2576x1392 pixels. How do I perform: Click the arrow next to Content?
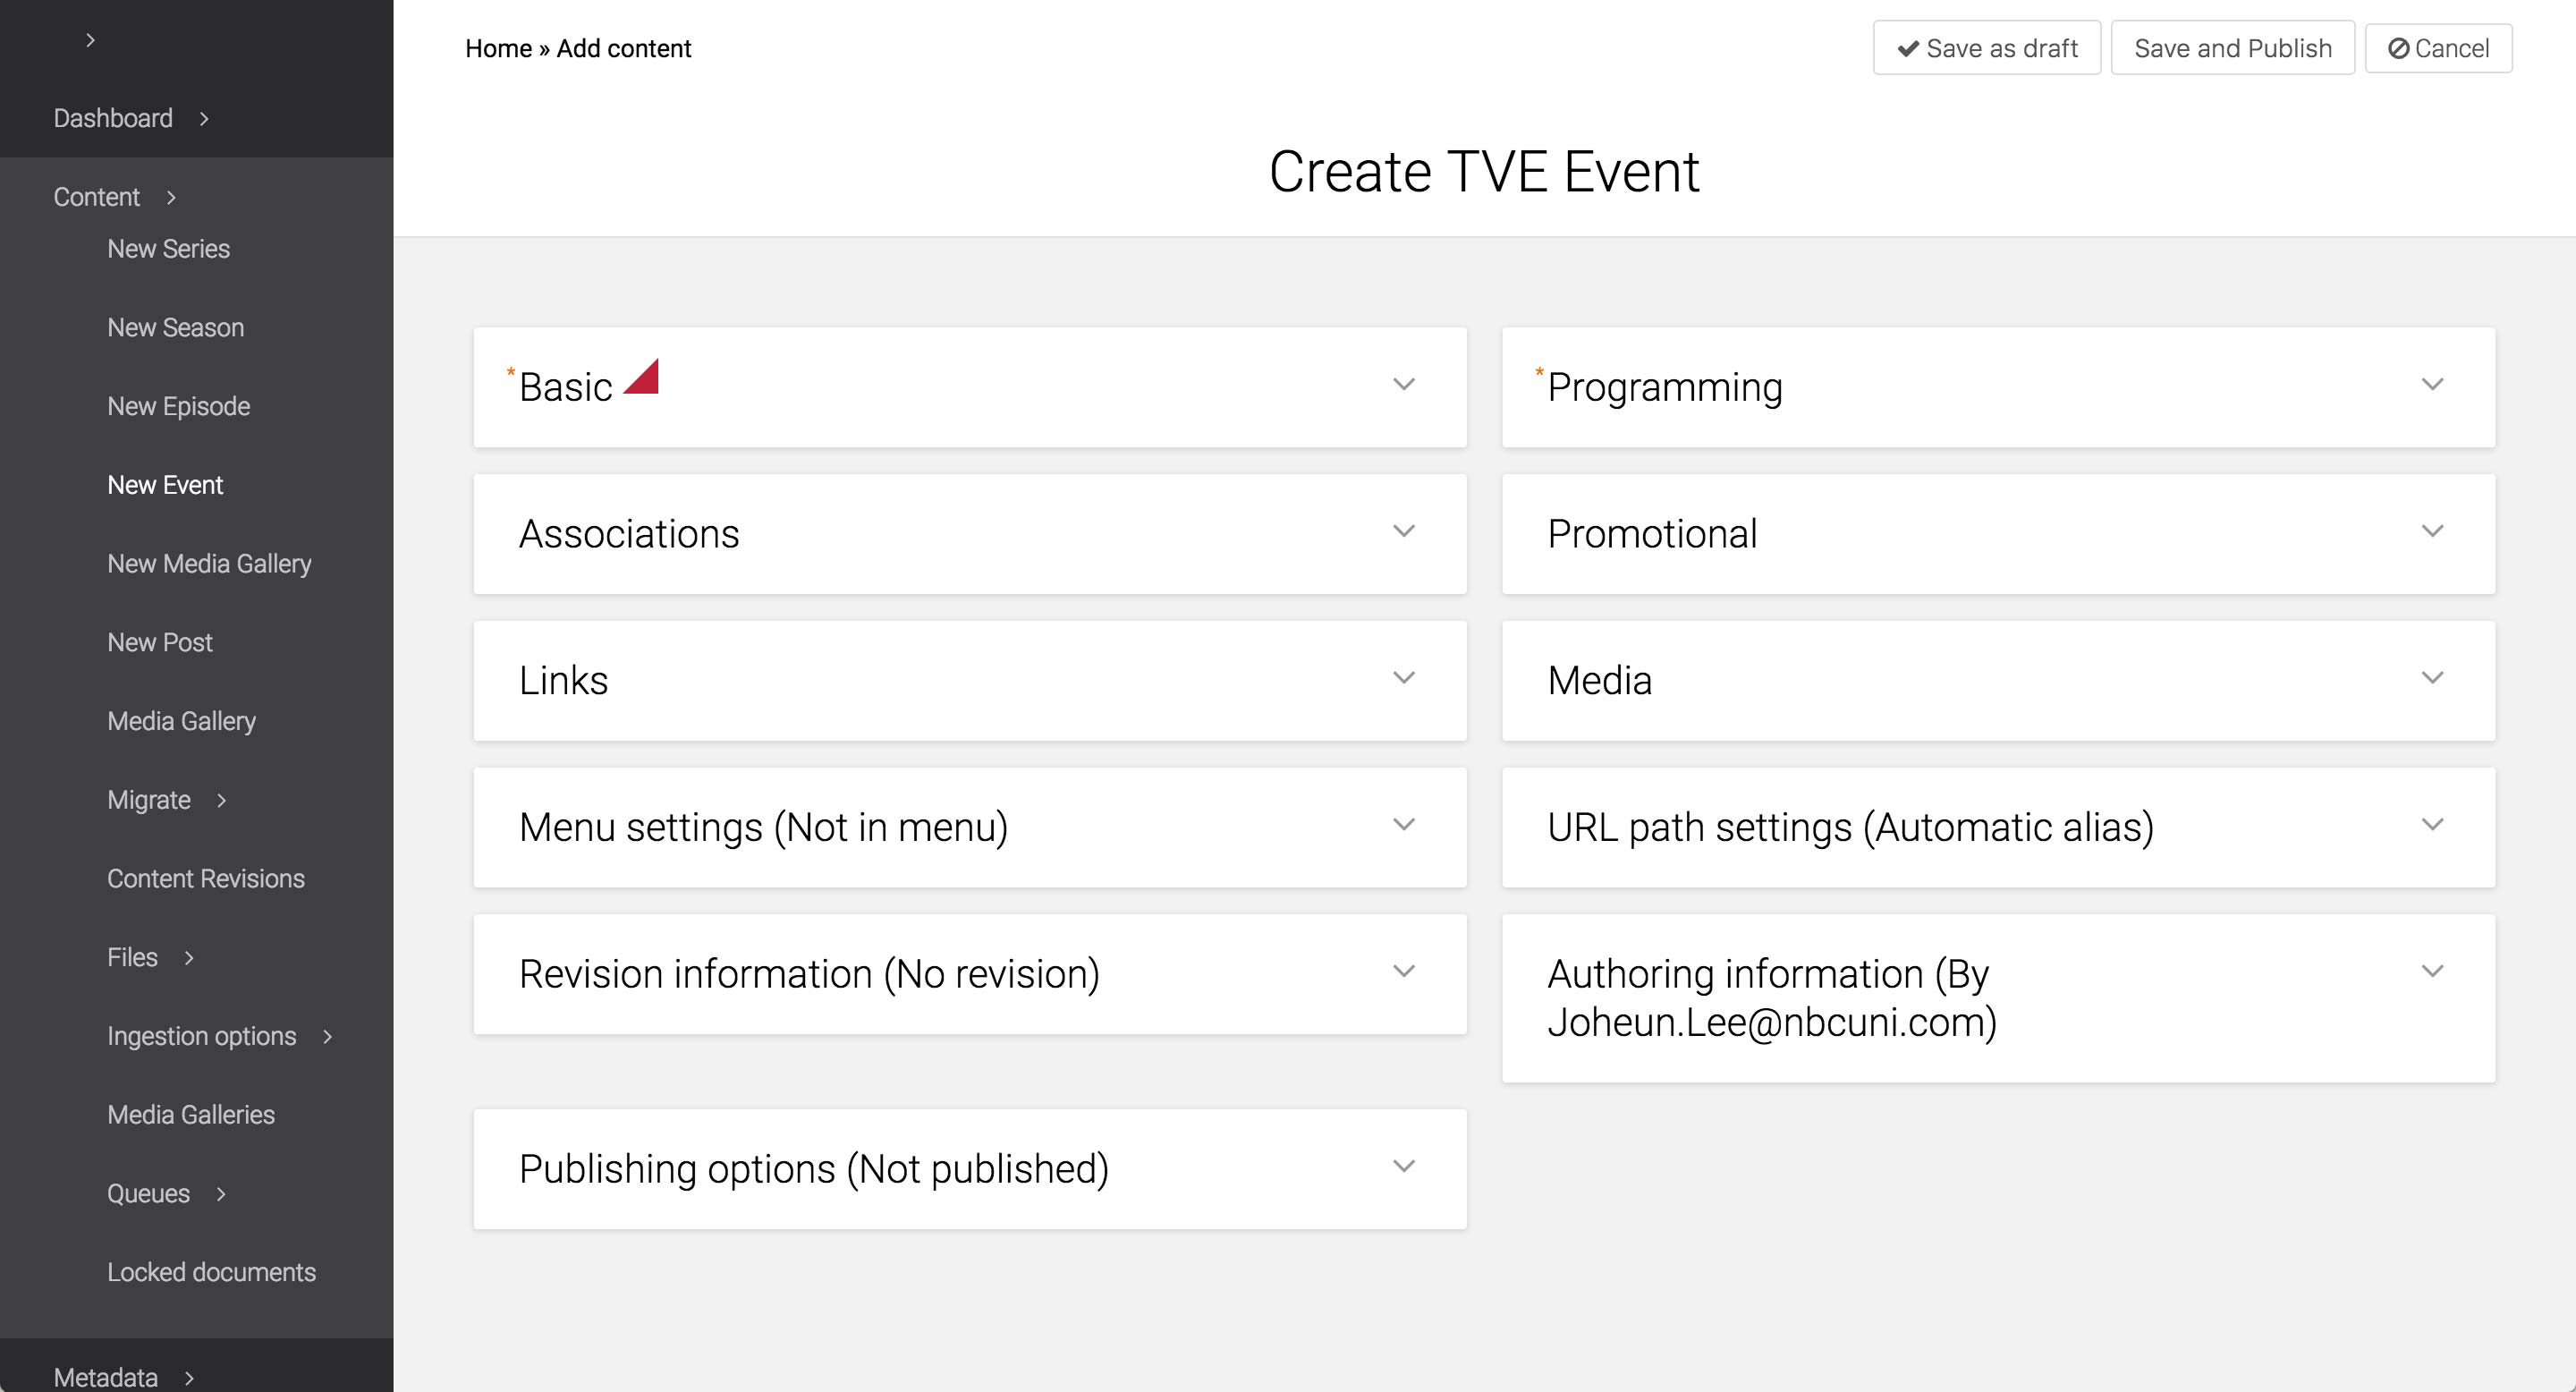171,198
